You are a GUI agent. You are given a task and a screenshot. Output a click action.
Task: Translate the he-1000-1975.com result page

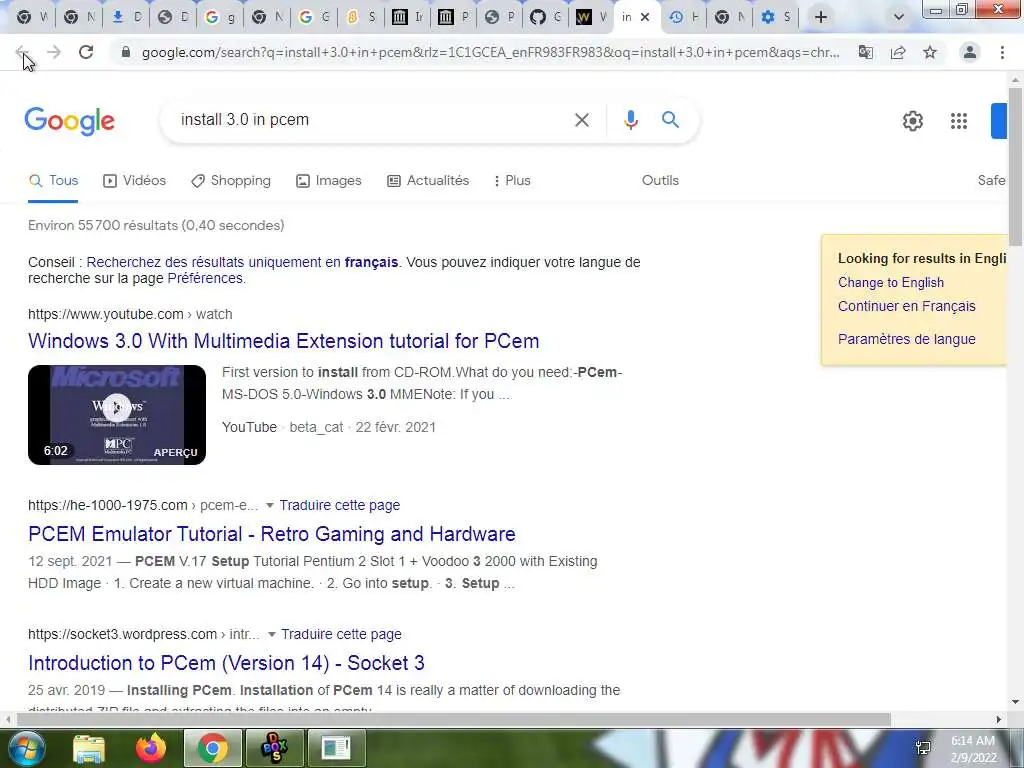pyautogui.click(x=340, y=505)
